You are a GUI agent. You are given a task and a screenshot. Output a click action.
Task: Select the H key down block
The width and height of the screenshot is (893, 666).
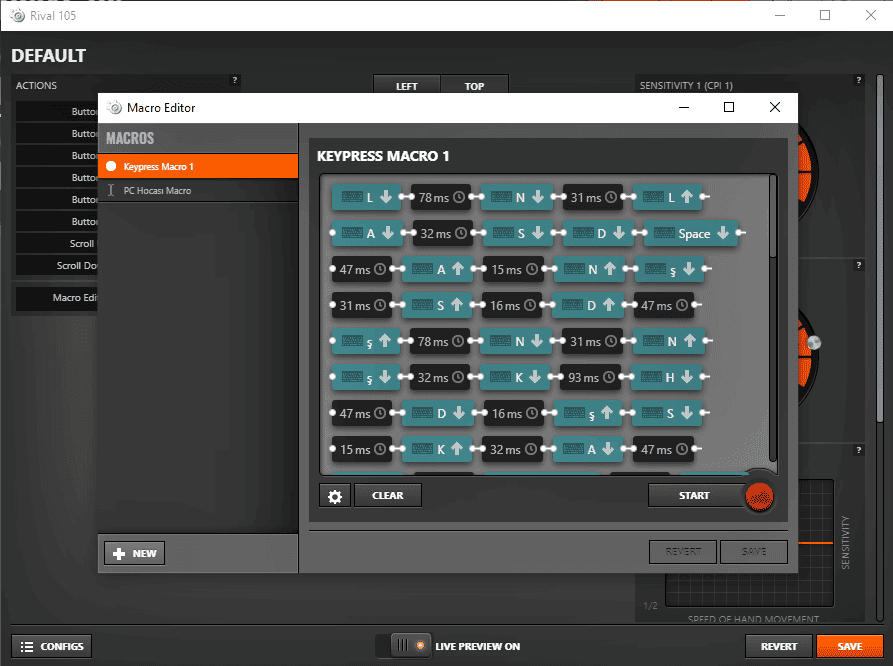click(x=668, y=378)
